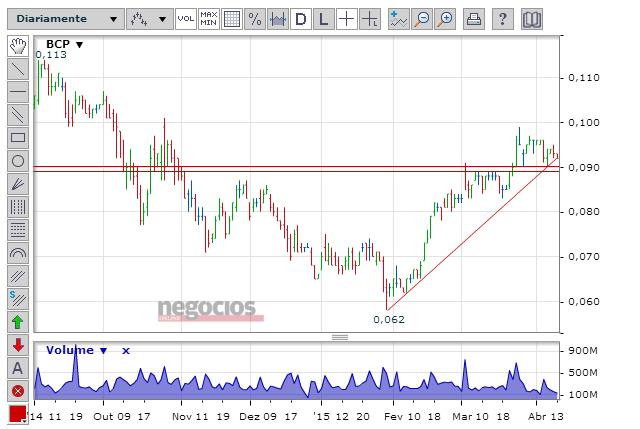
Task: Place a green up arrow marker
Action: click(18, 322)
